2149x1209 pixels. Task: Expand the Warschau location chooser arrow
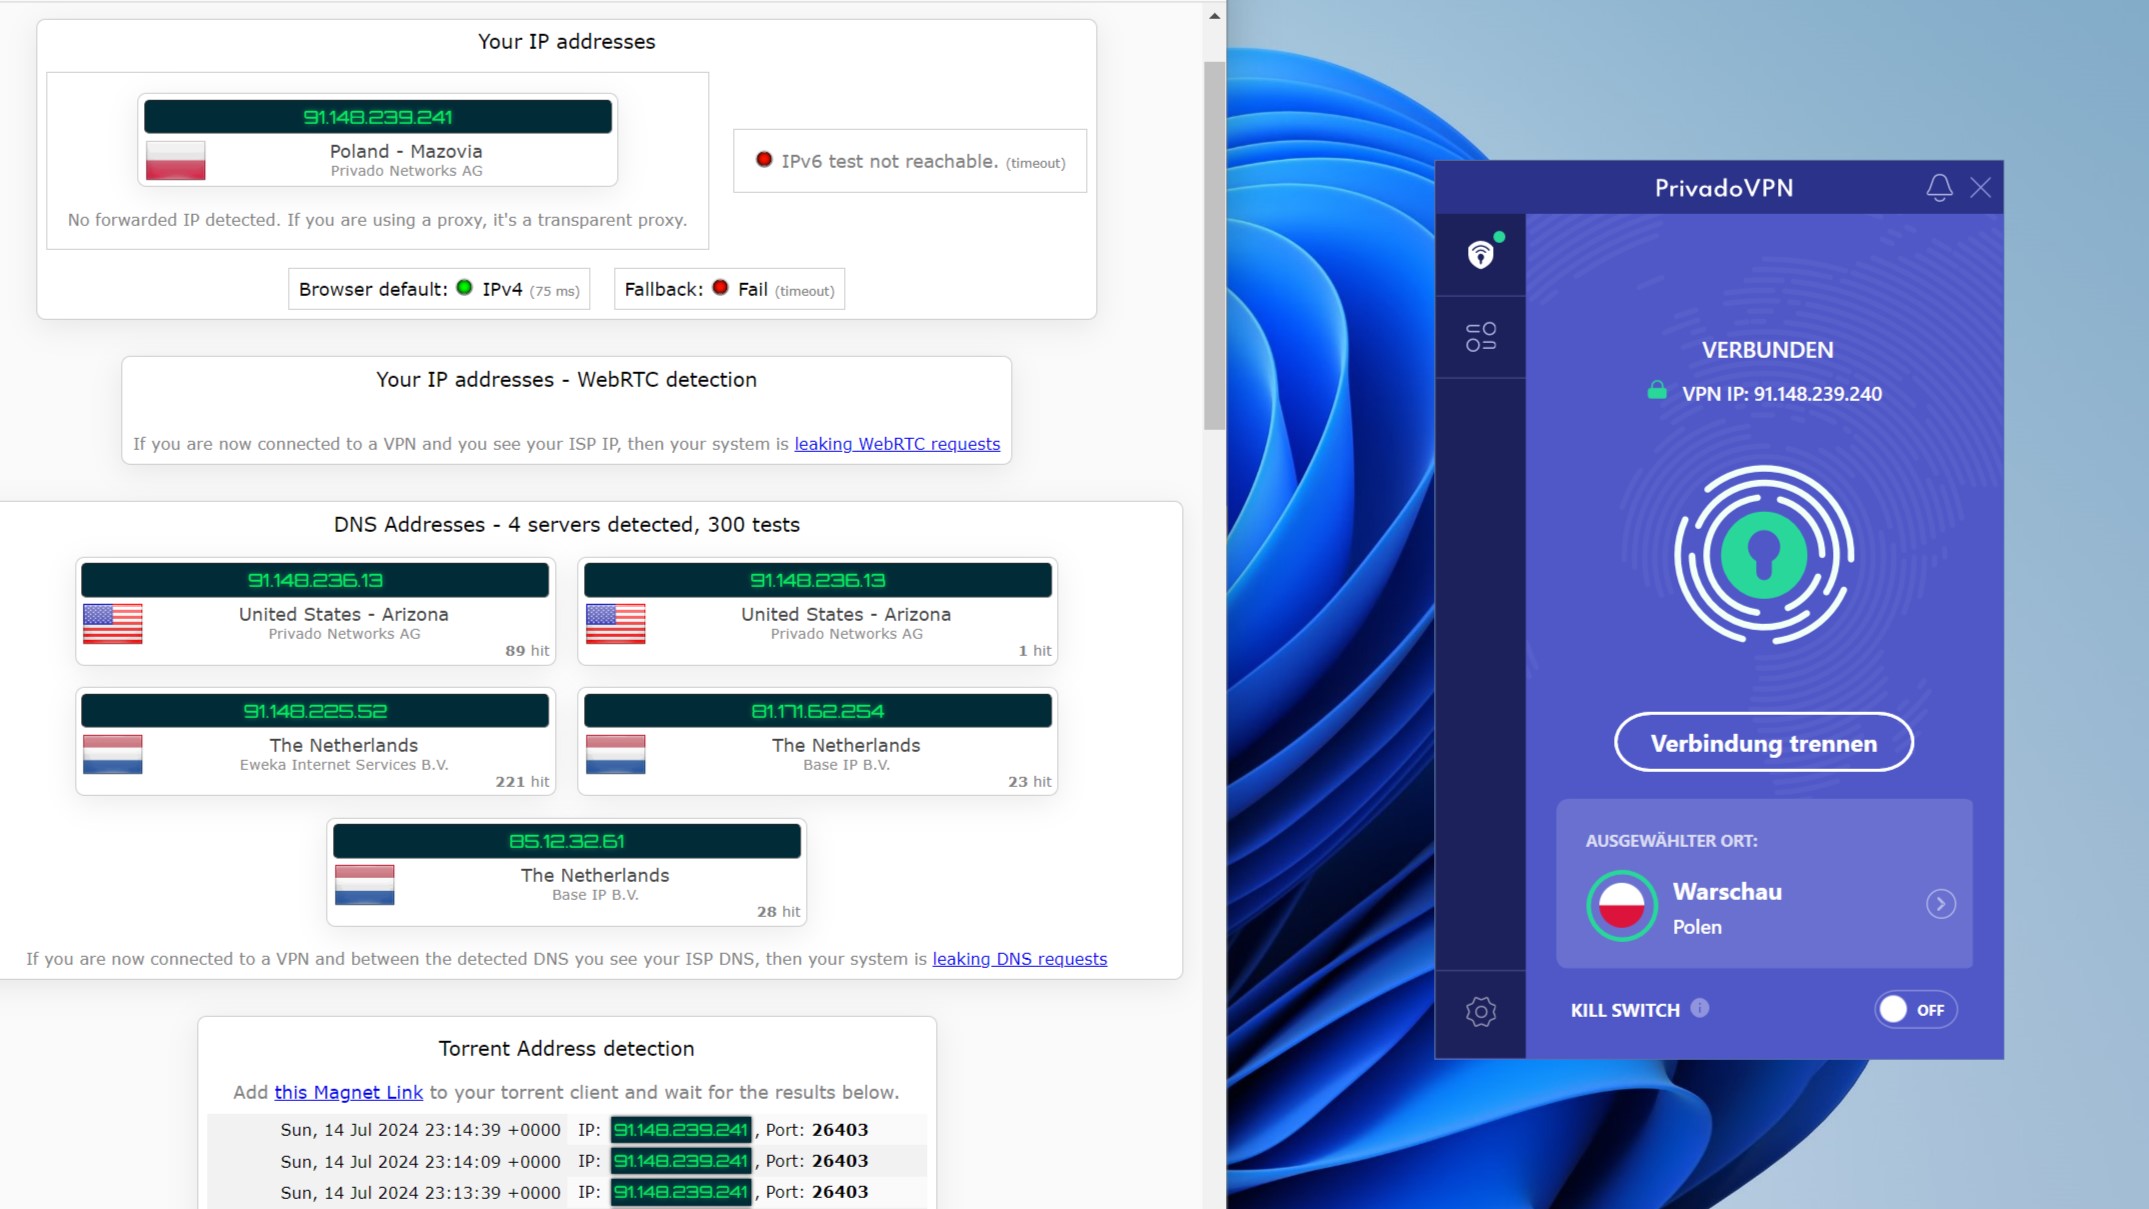click(x=1941, y=904)
